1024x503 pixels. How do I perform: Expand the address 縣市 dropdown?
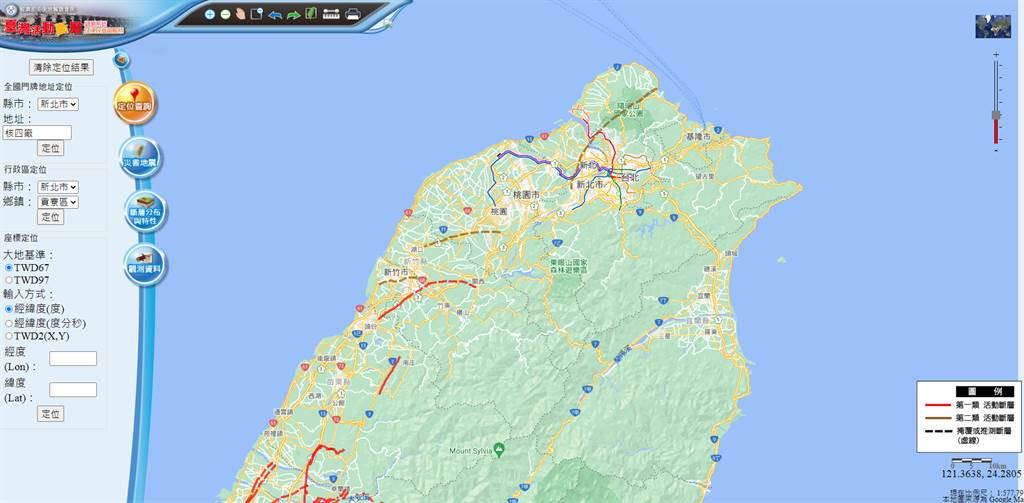[x=58, y=103]
